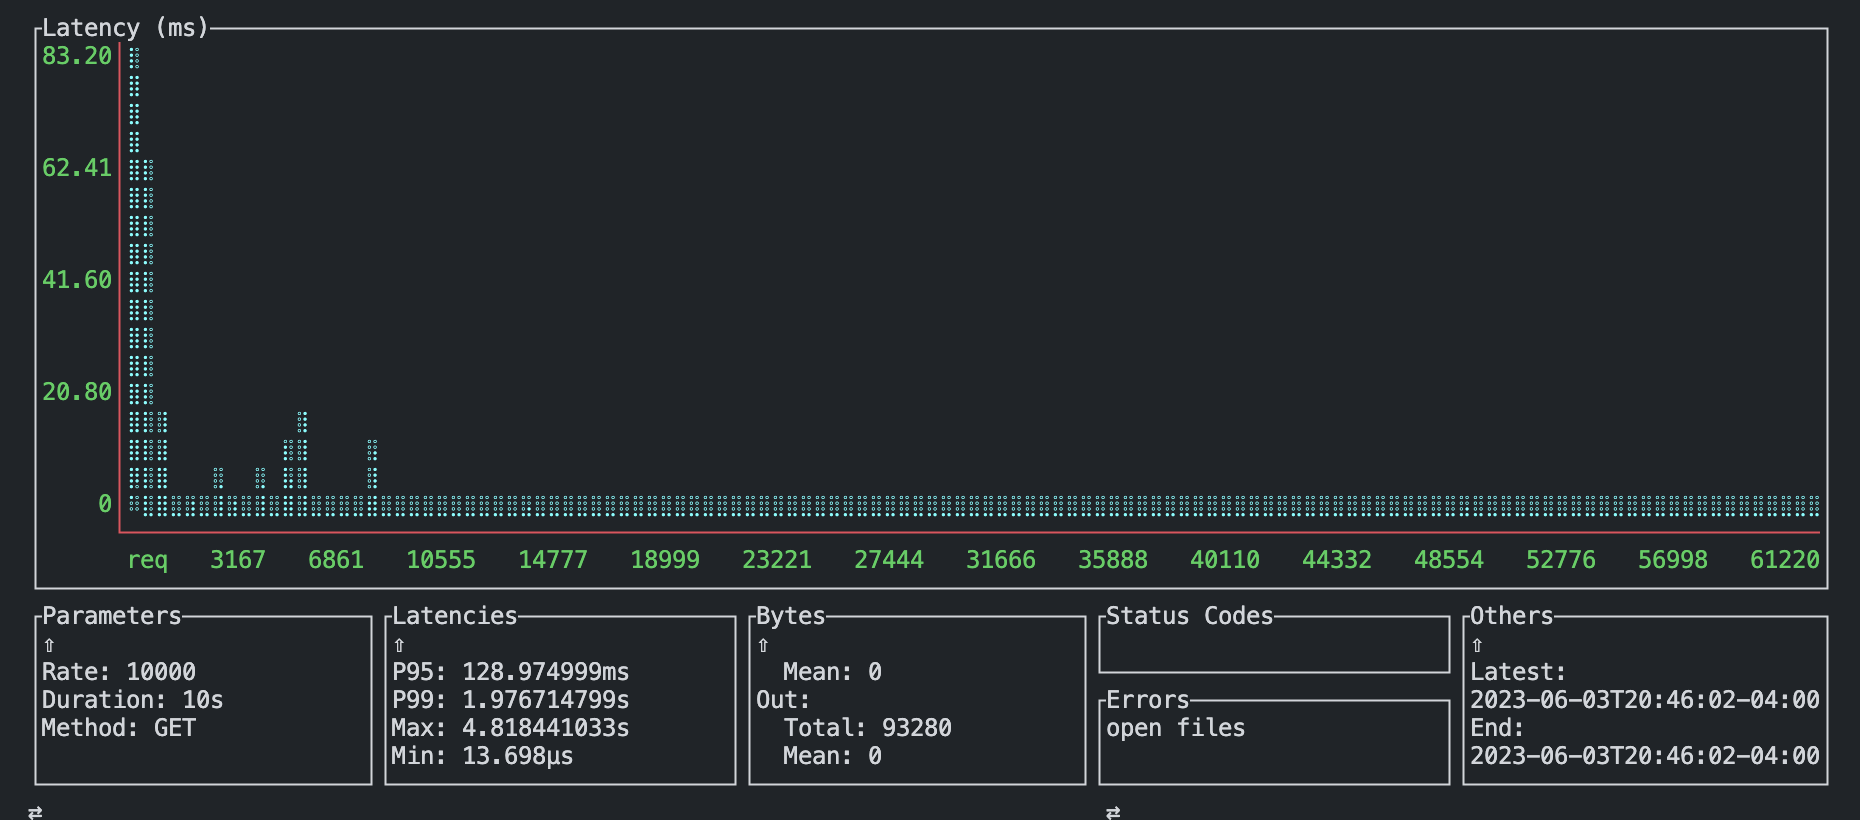The image size is (1860, 820).
Task: Click the 61220 x-axis label
Action: coord(1785,560)
